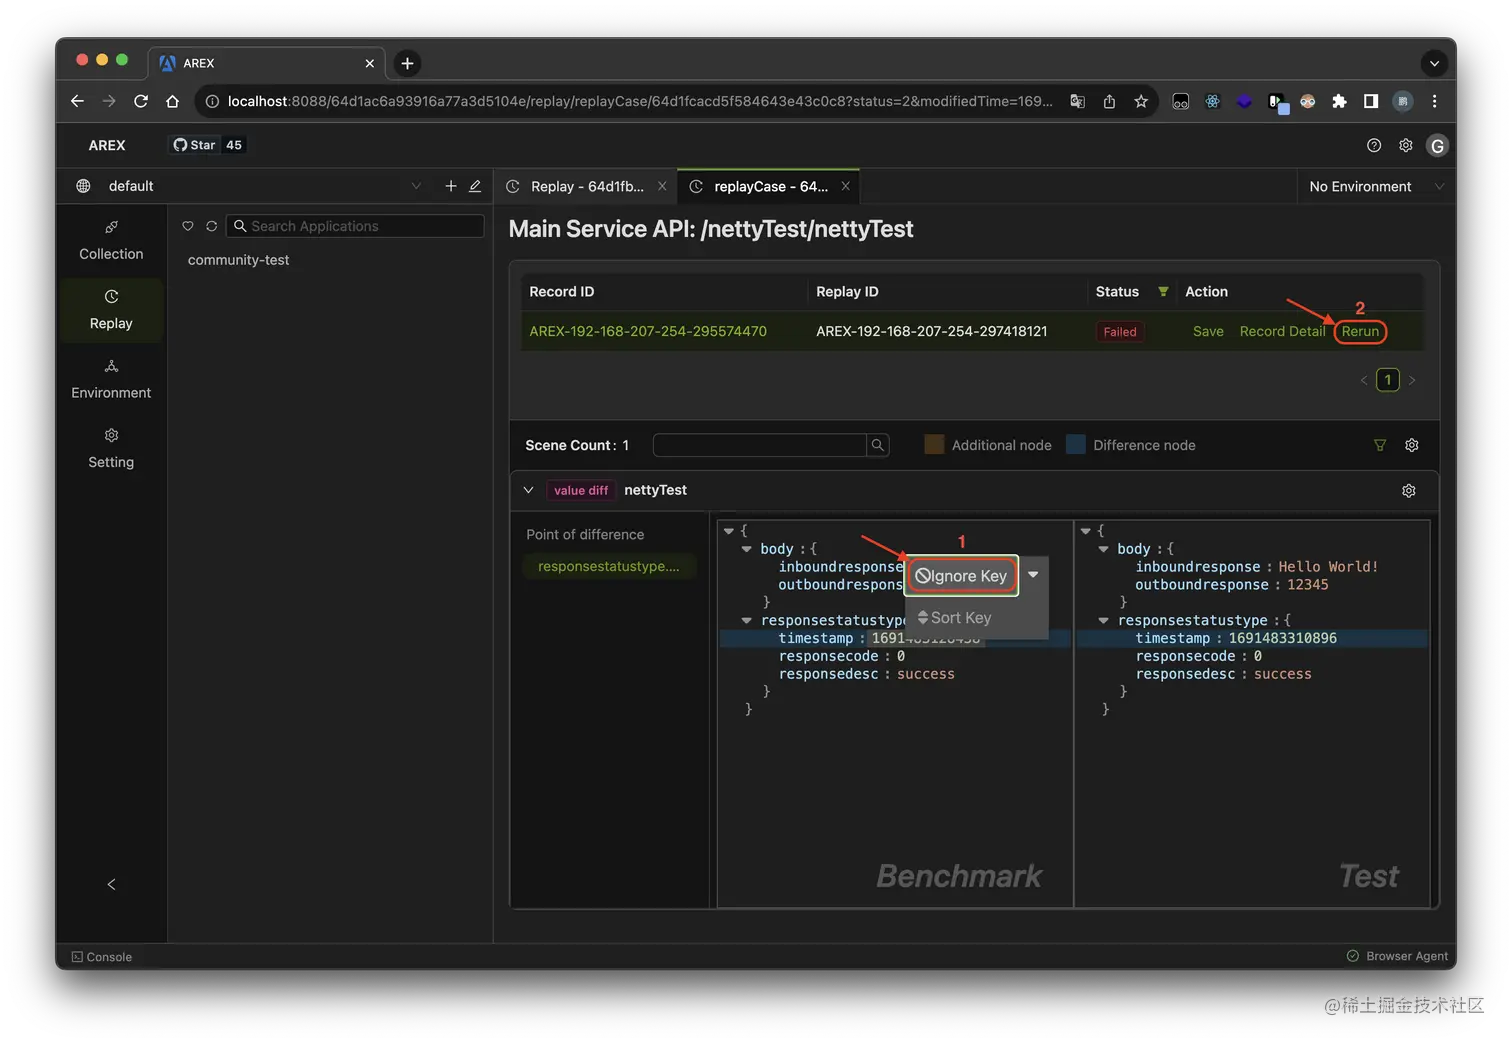This screenshot has height=1043, width=1512.
Task: Click the G user avatar
Action: click(x=1437, y=146)
